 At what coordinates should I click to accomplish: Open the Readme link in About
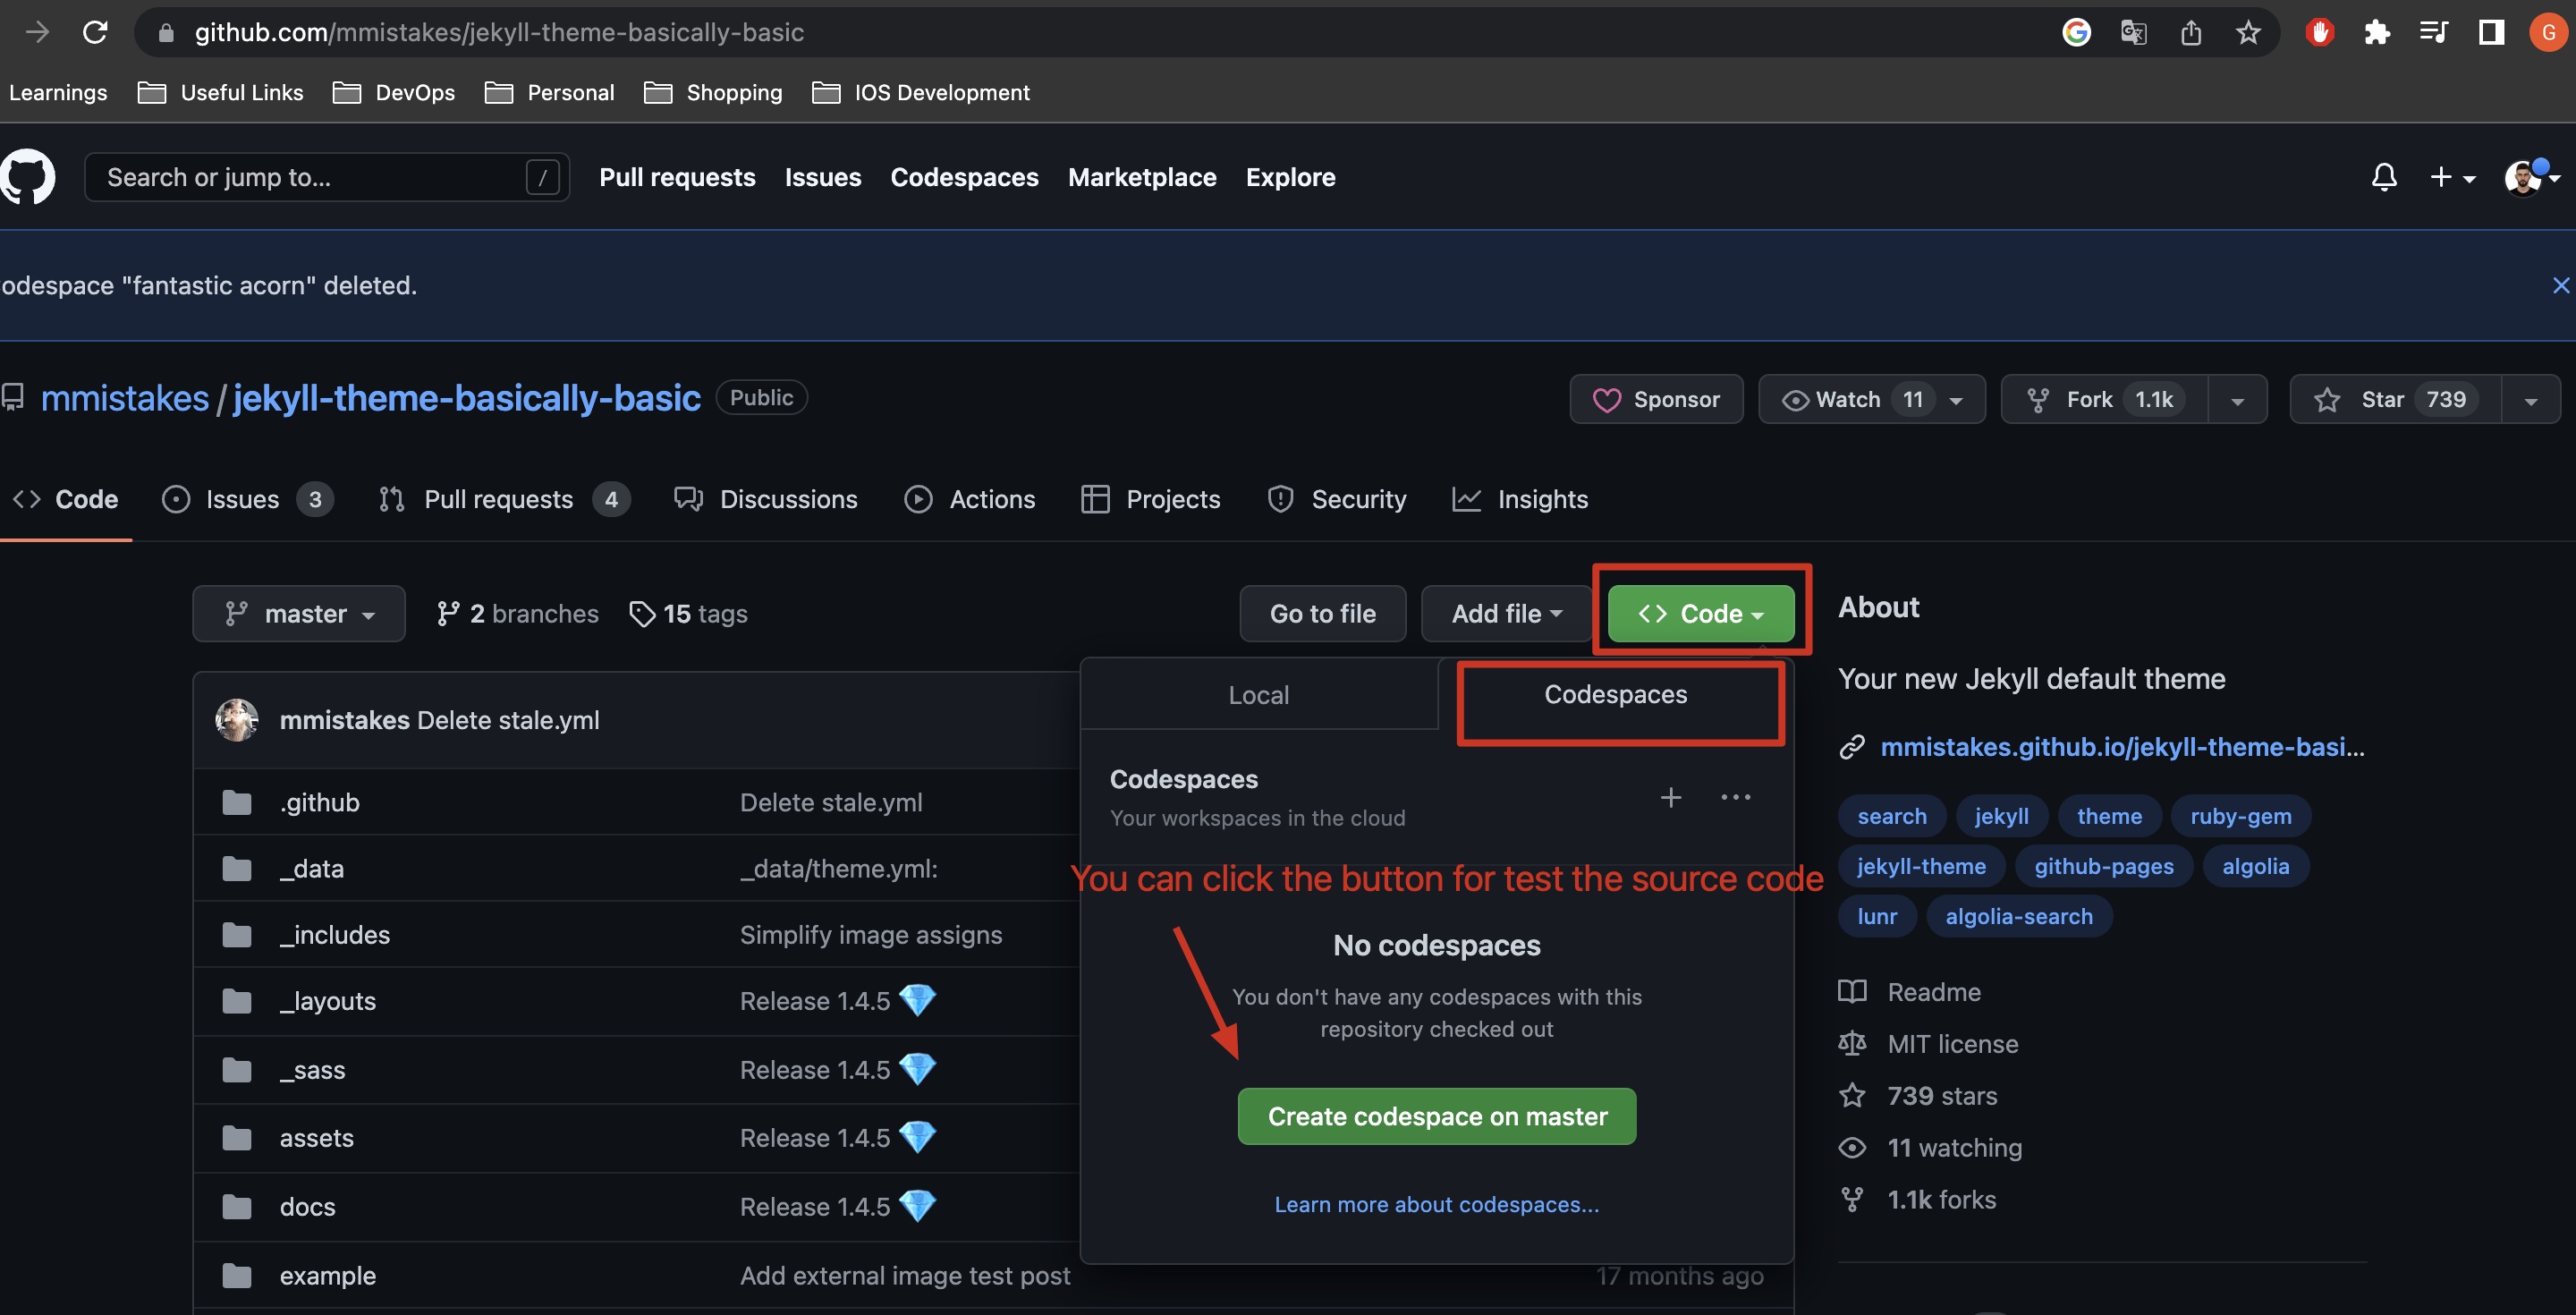1933,992
